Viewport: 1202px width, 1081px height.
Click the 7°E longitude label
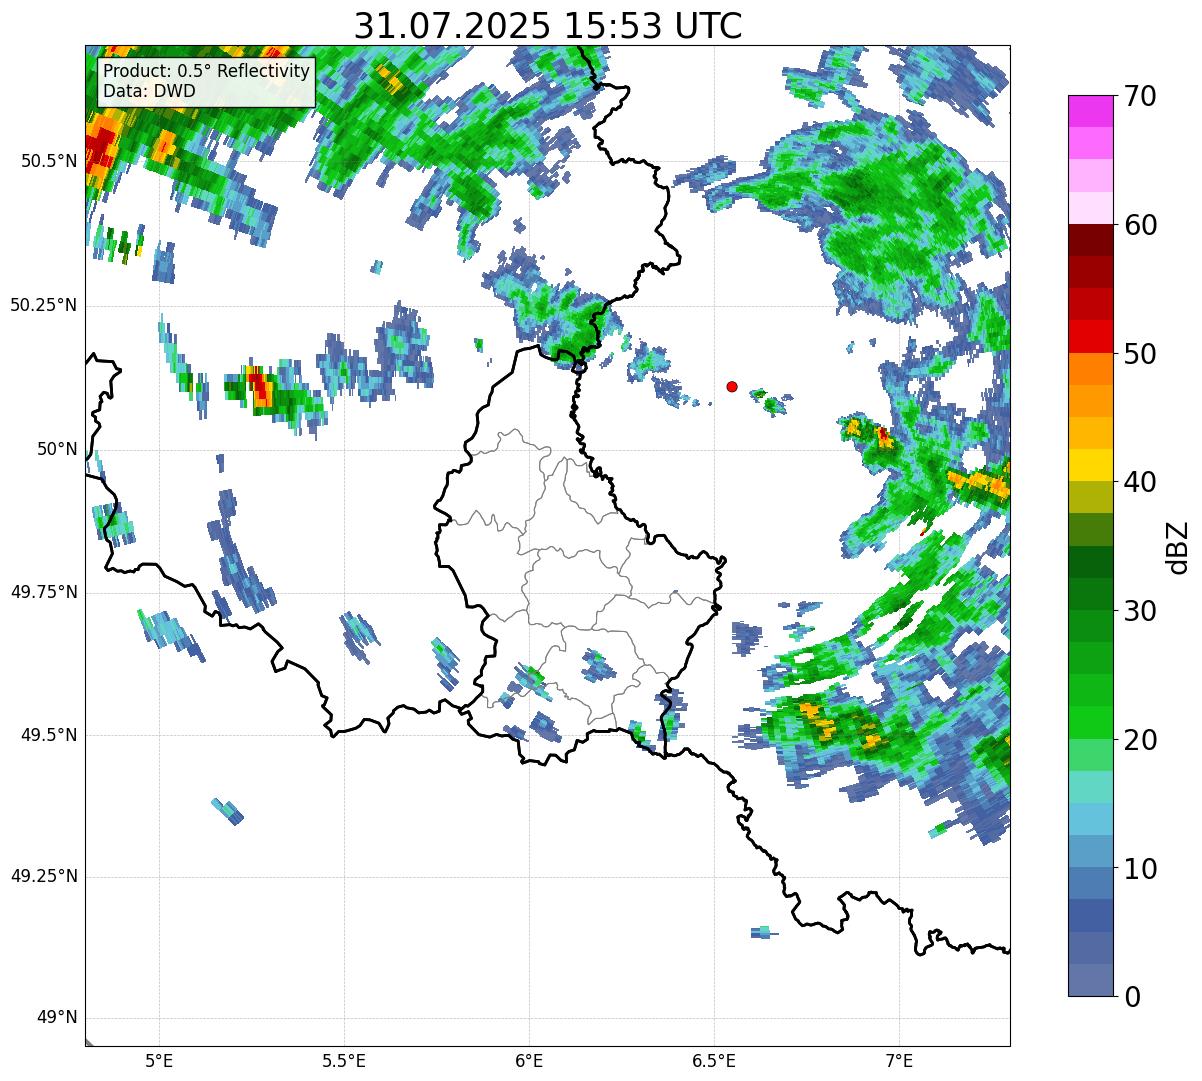pos(899,1061)
